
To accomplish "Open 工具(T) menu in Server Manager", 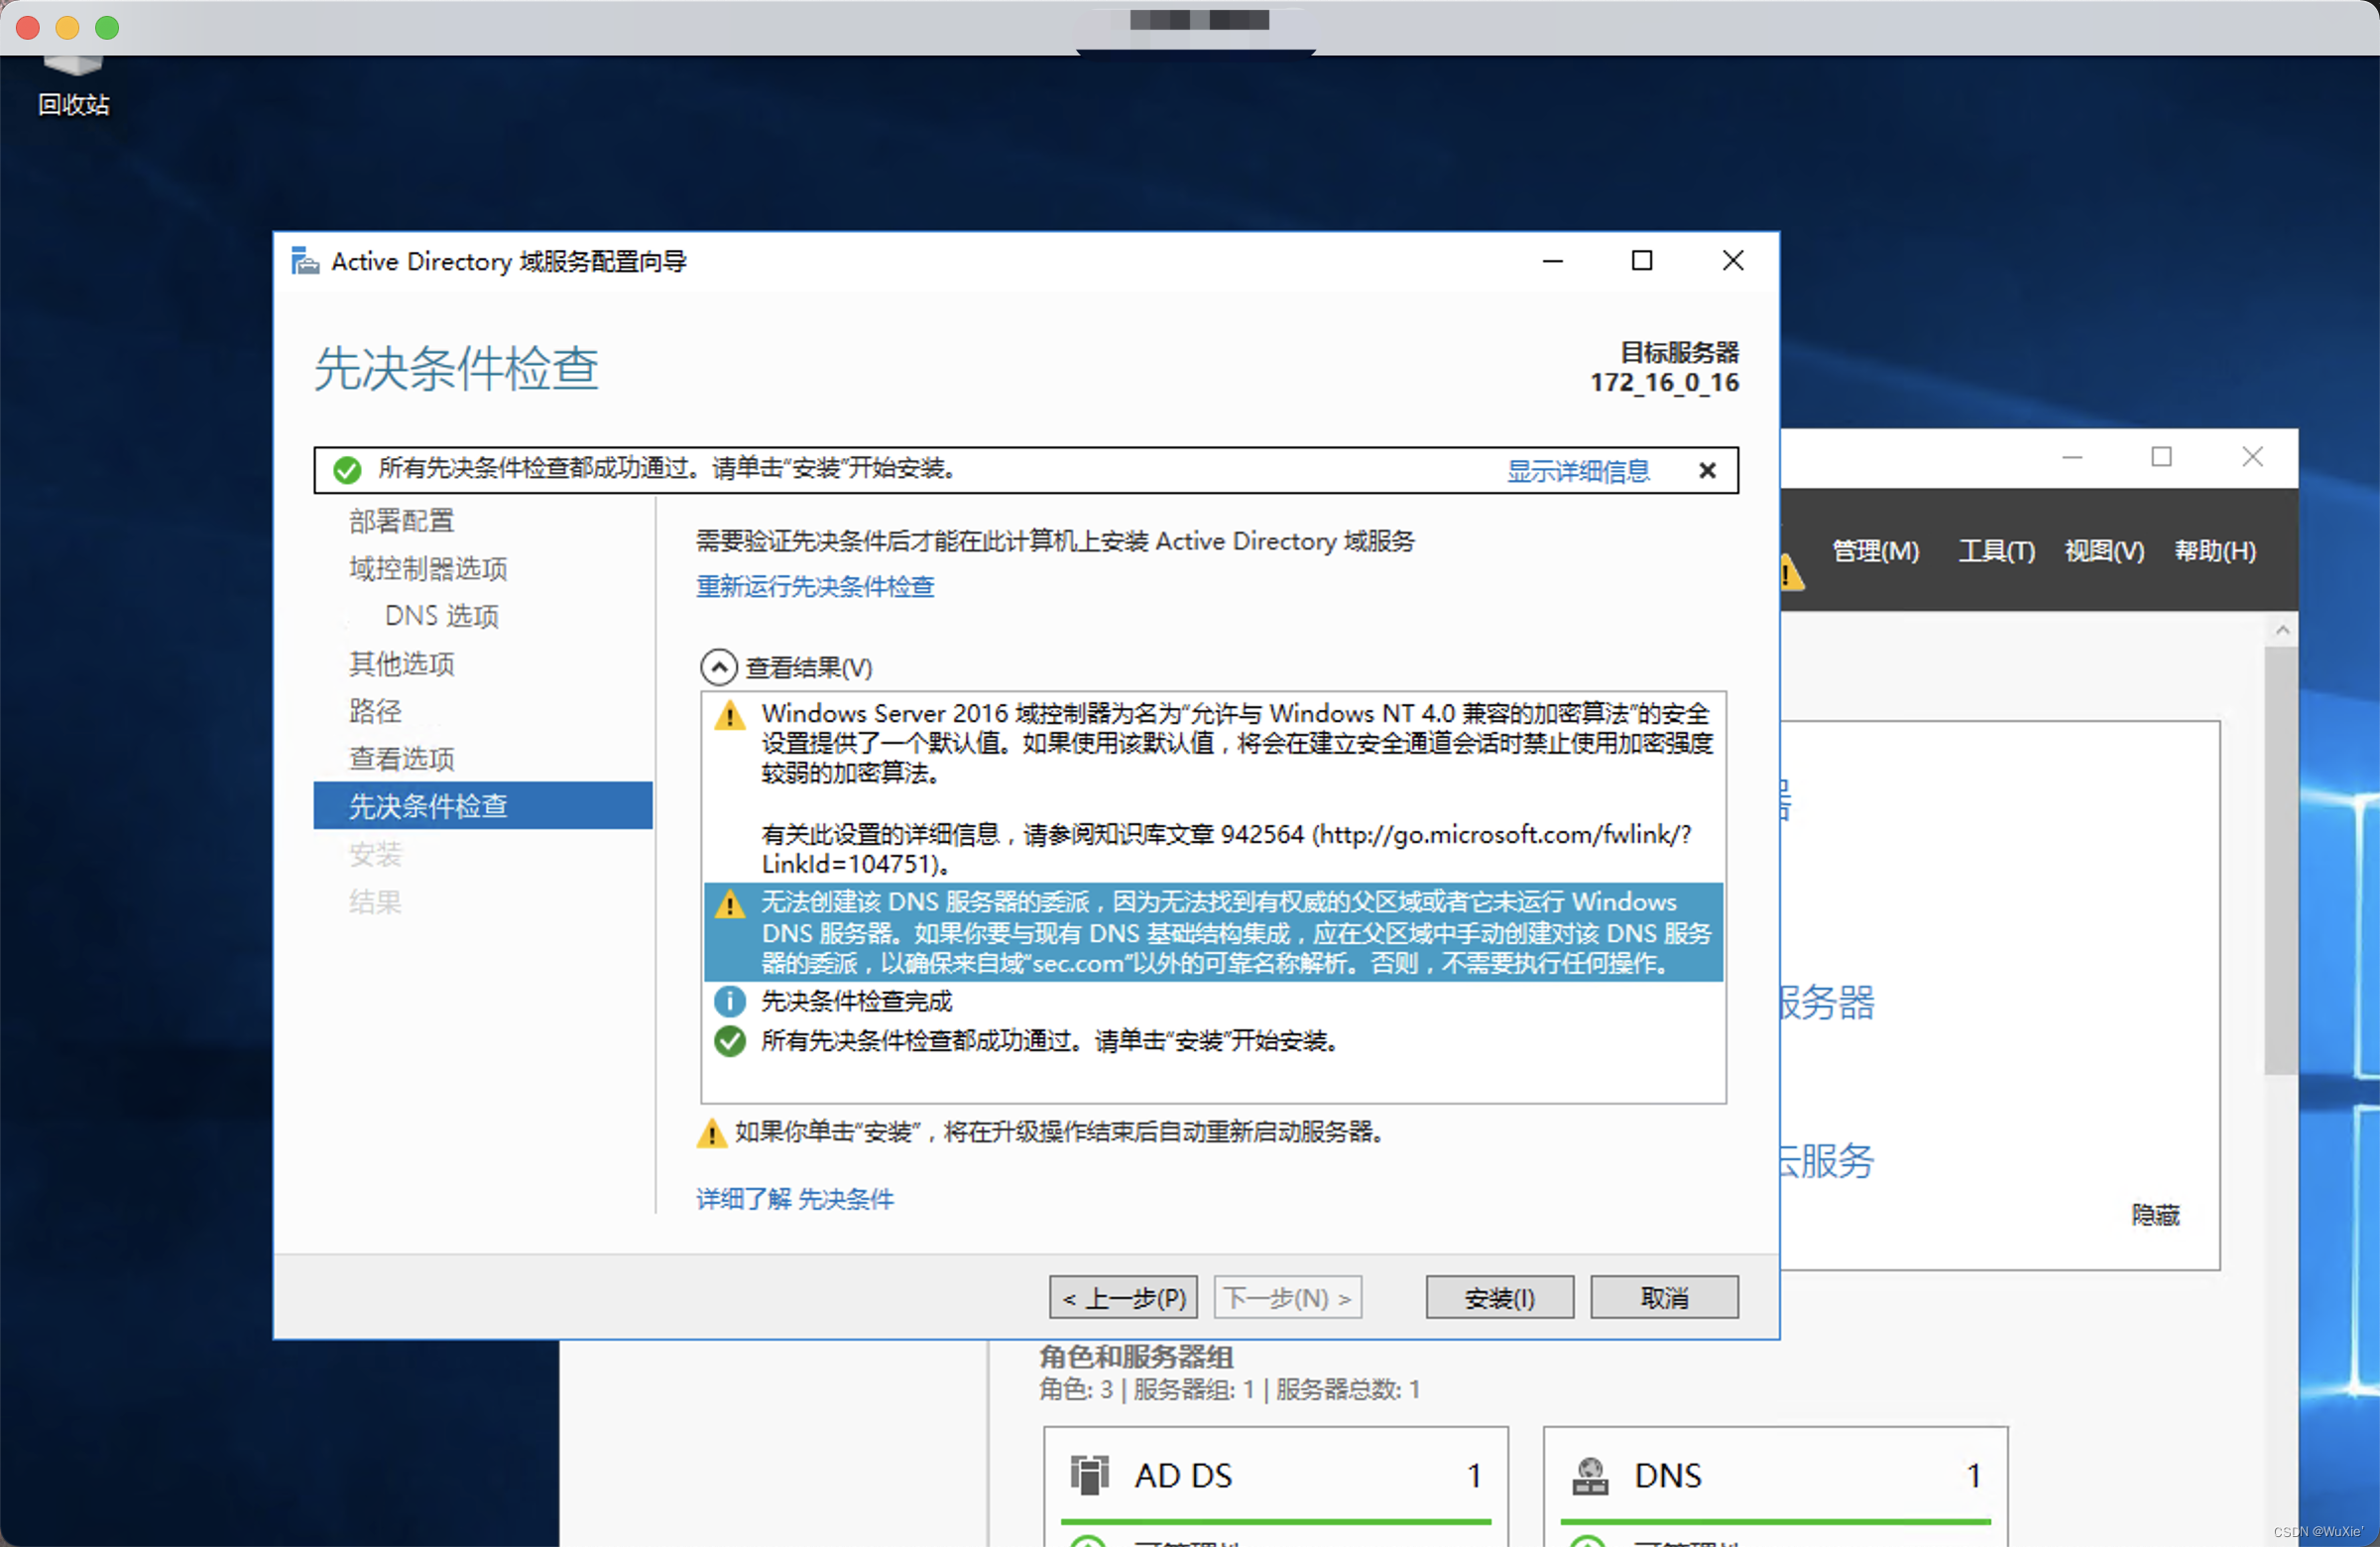I will 1996,551.
